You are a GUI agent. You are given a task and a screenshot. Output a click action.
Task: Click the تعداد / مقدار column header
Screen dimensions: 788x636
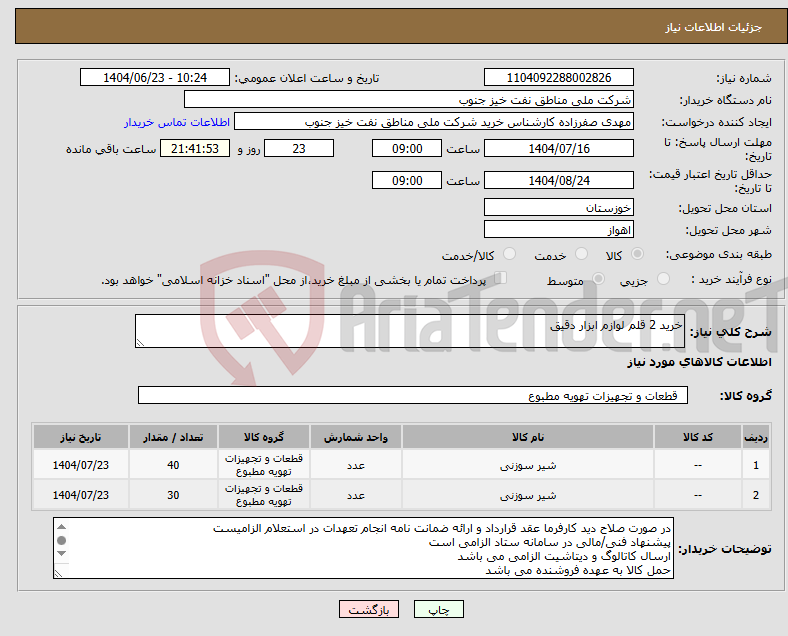click(173, 437)
